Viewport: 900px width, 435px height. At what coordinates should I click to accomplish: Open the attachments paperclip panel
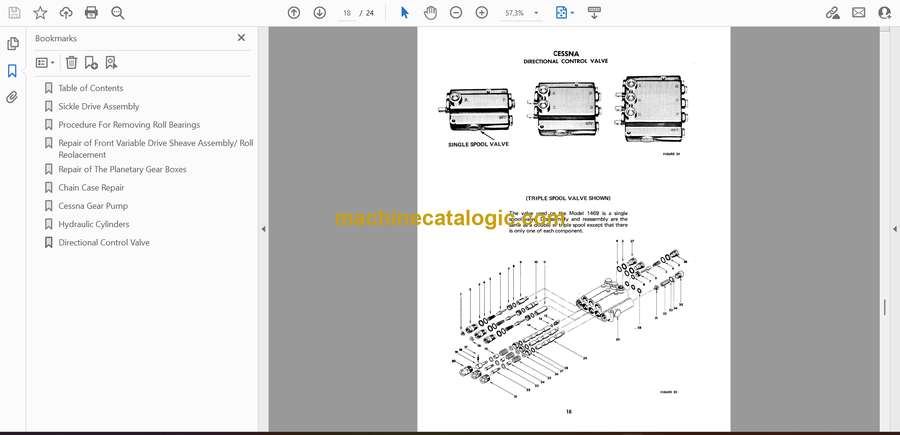point(12,97)
